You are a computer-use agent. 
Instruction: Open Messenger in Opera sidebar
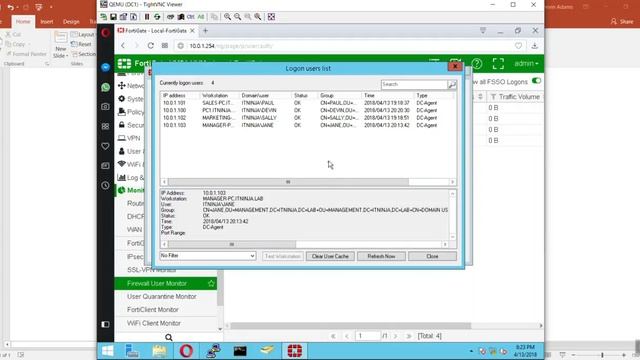pos(105,67)
